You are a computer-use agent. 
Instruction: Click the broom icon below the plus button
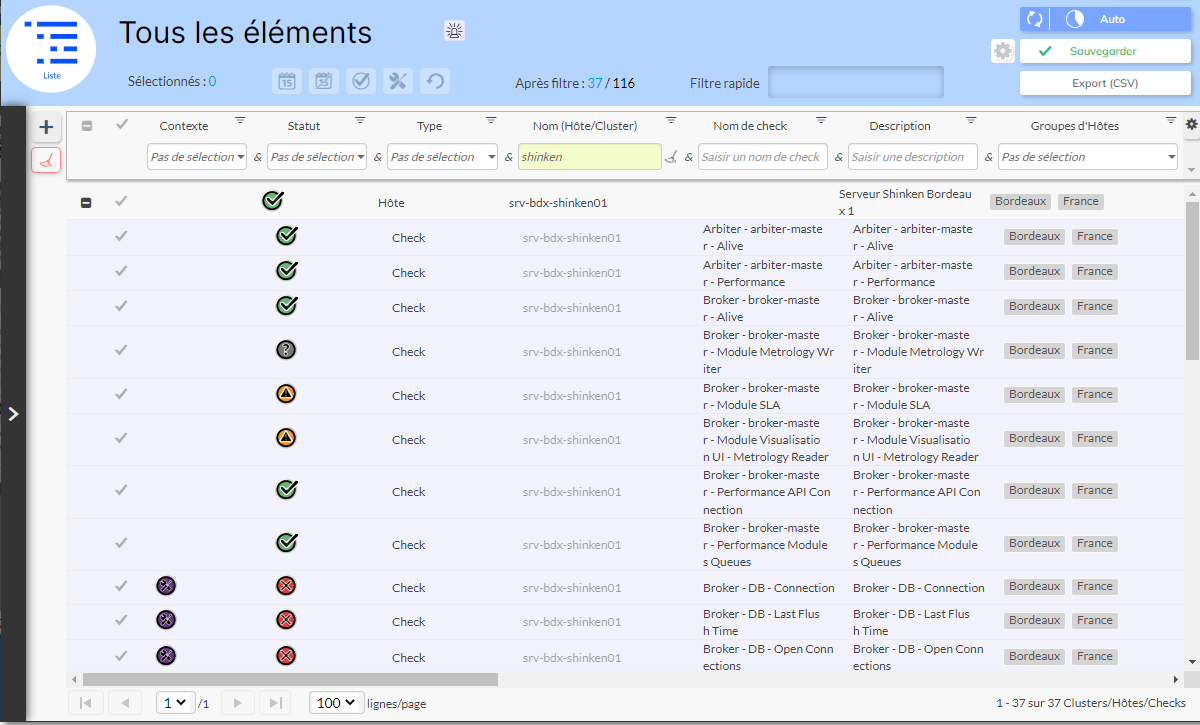[46, 160]
